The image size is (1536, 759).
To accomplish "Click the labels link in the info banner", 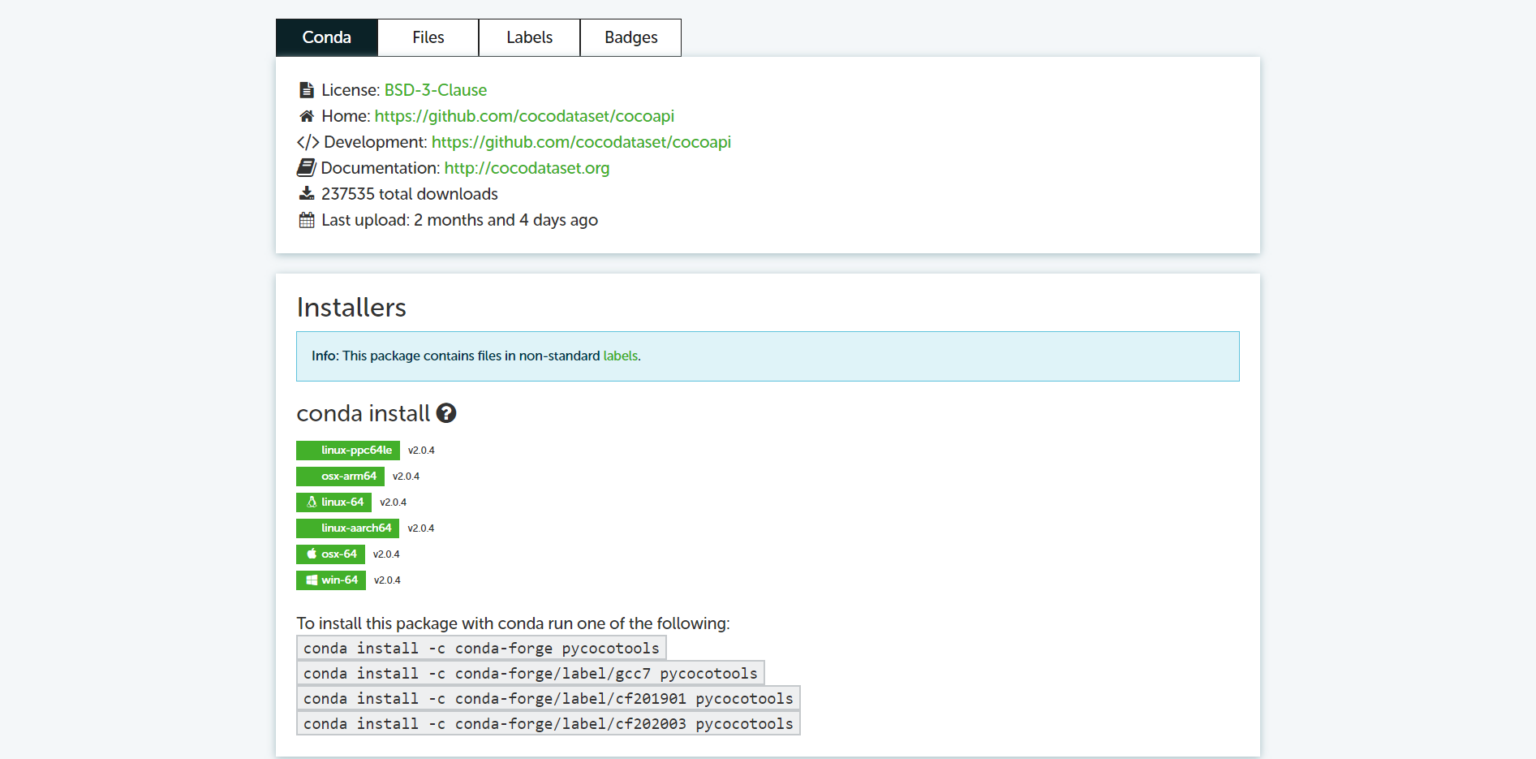I will (620, 355).
